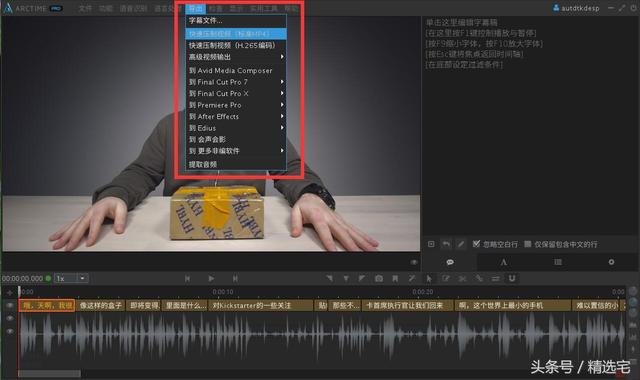Expand 到 After Effects submenu

[x=236, y=116]
